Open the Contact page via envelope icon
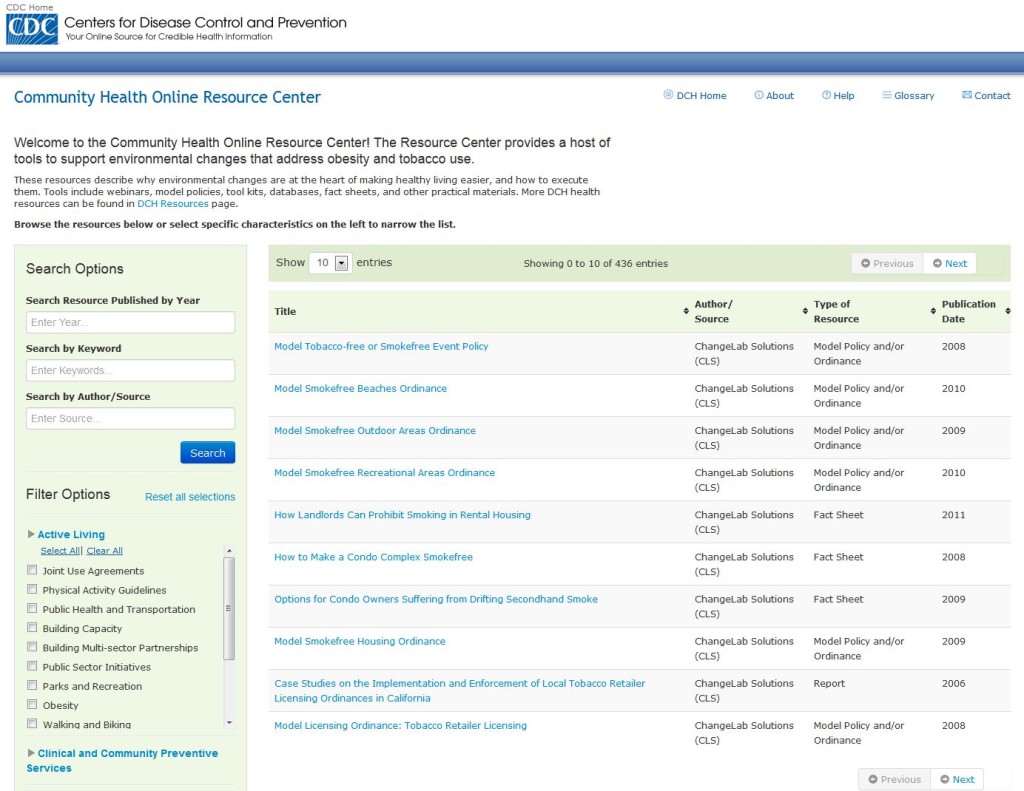Image resolution: width=1024 pixels, height=791 pixels. click(x=966, y=95)
